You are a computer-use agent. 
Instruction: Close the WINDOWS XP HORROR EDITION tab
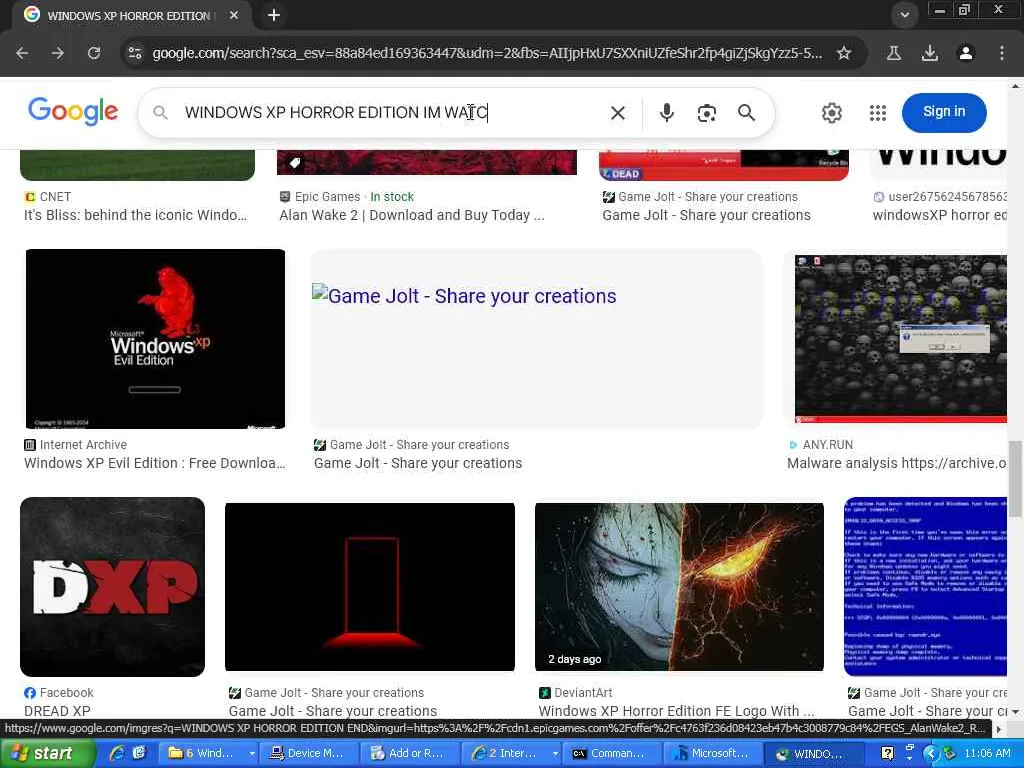234,15
